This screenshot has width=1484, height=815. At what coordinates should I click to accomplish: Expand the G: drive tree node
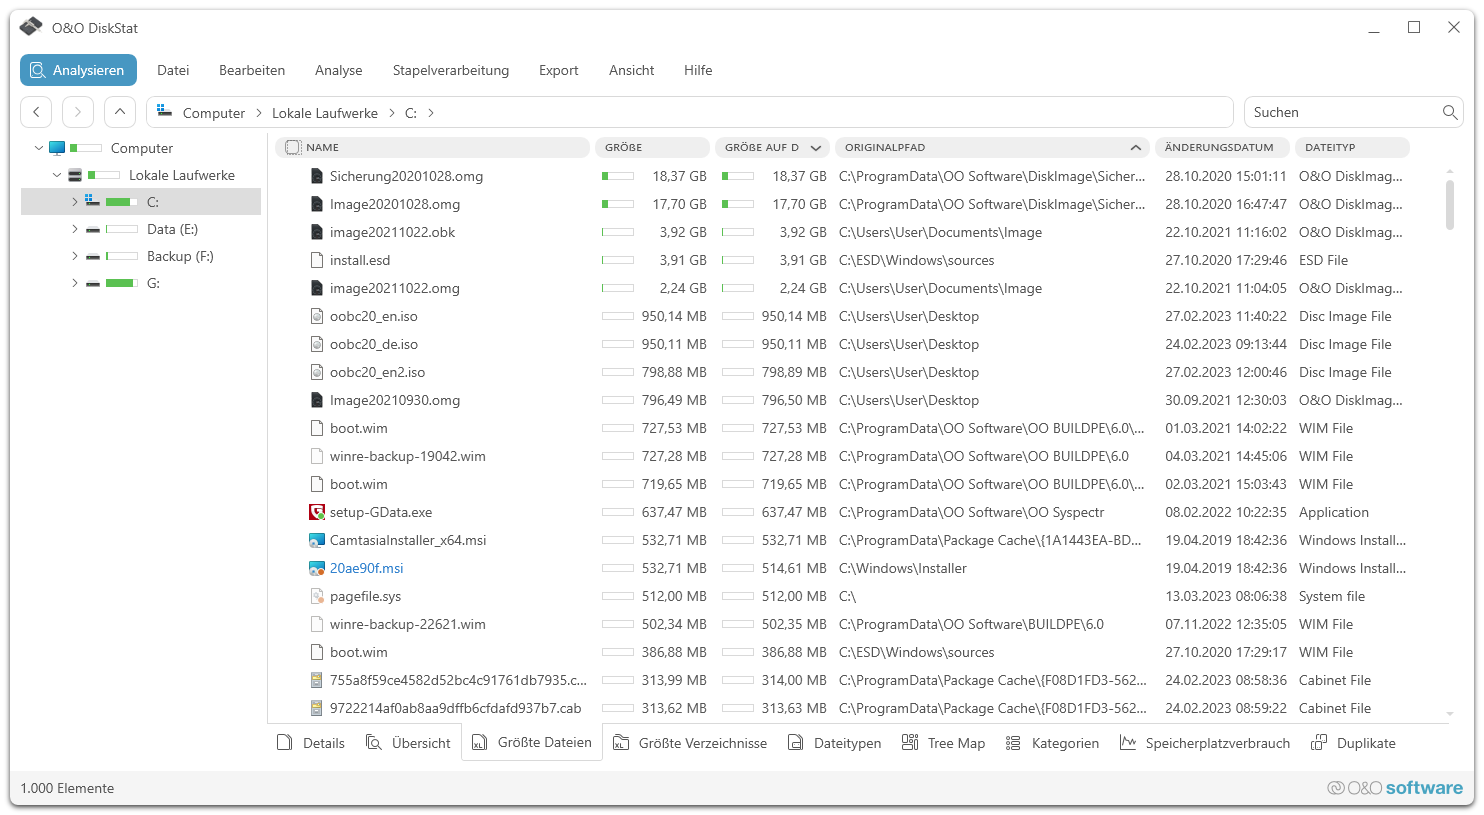click(x=75, y=283)
